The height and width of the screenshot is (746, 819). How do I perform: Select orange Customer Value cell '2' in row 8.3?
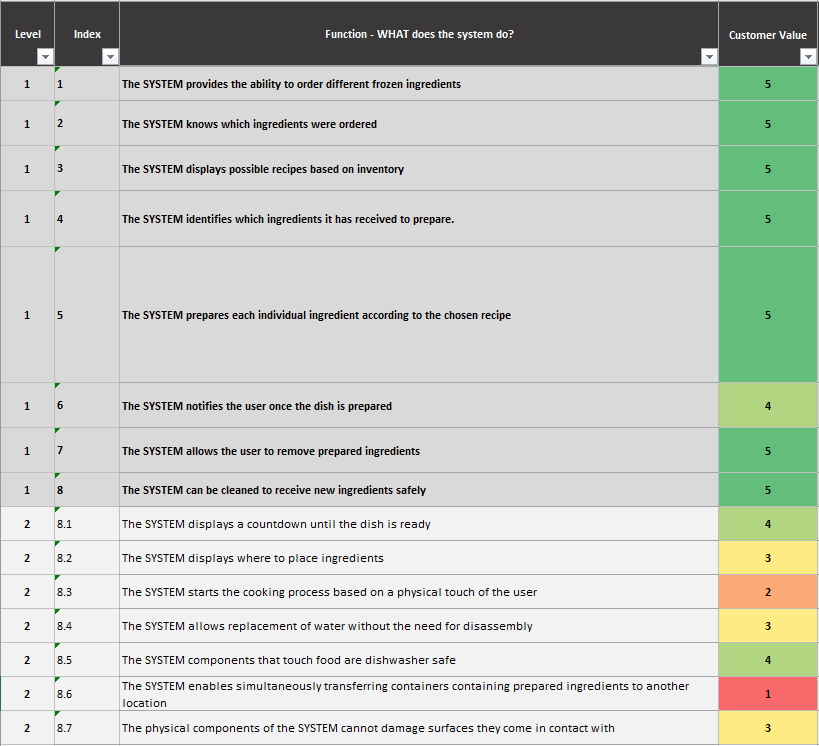pyautogui.click(x=768, y=591)
